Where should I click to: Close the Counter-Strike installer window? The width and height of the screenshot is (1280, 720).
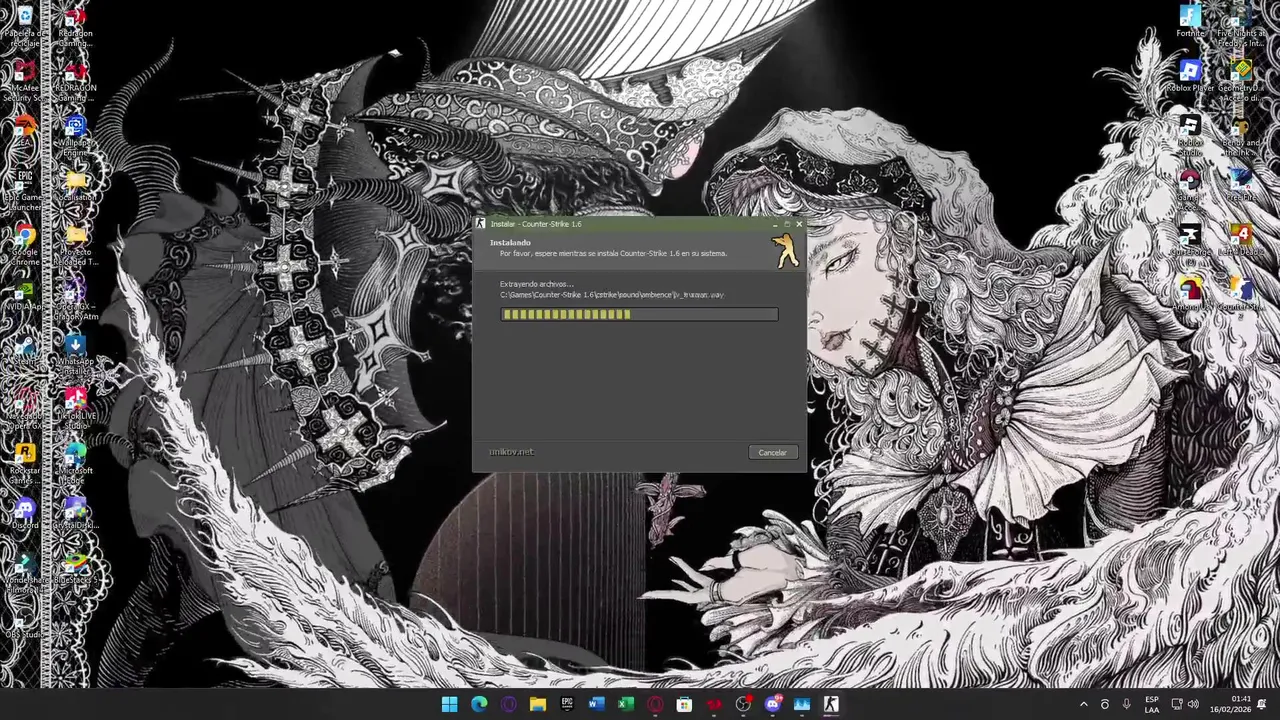(798, 224)
